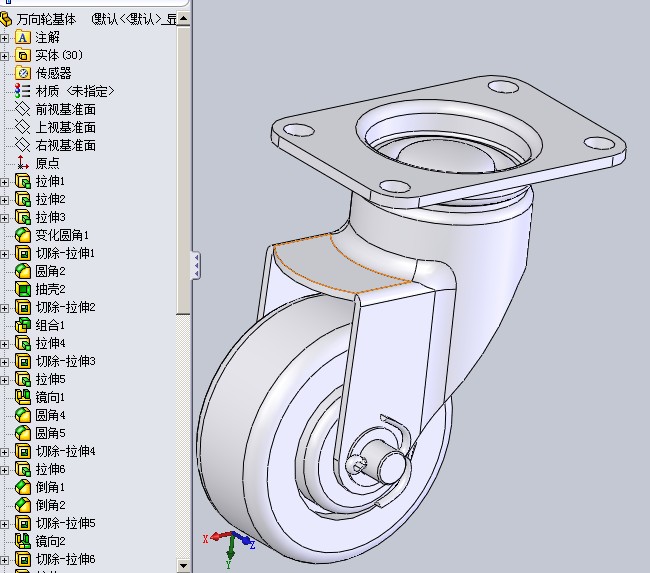Viewport: 650px width, 573px height.
Task: Select the 切除-拉伸1 feature label
Action: point(65,253)
